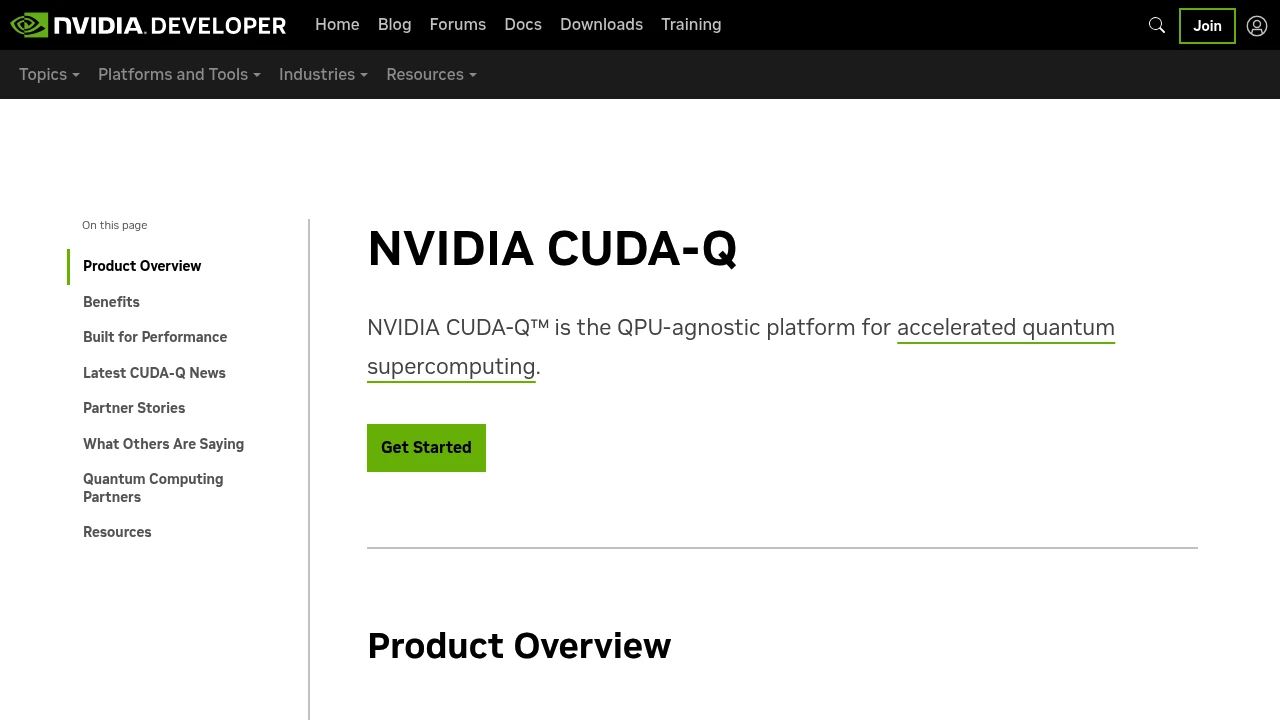Viewport: 1280px width, 720px height.
Task: Click the Join button
Action: (1207, 26)
